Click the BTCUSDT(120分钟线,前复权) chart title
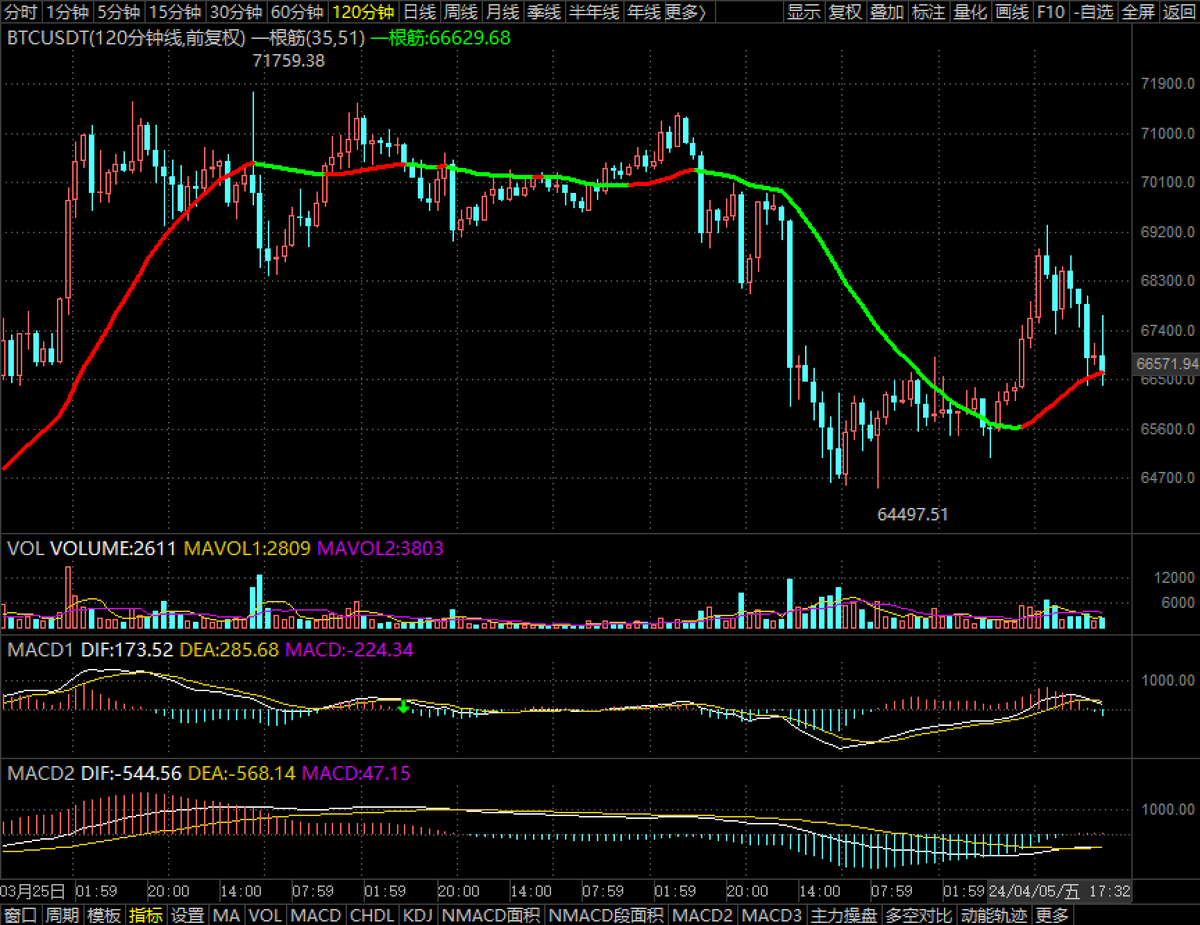The width and height of the screenshot is (1200, 925). [125, 38]
